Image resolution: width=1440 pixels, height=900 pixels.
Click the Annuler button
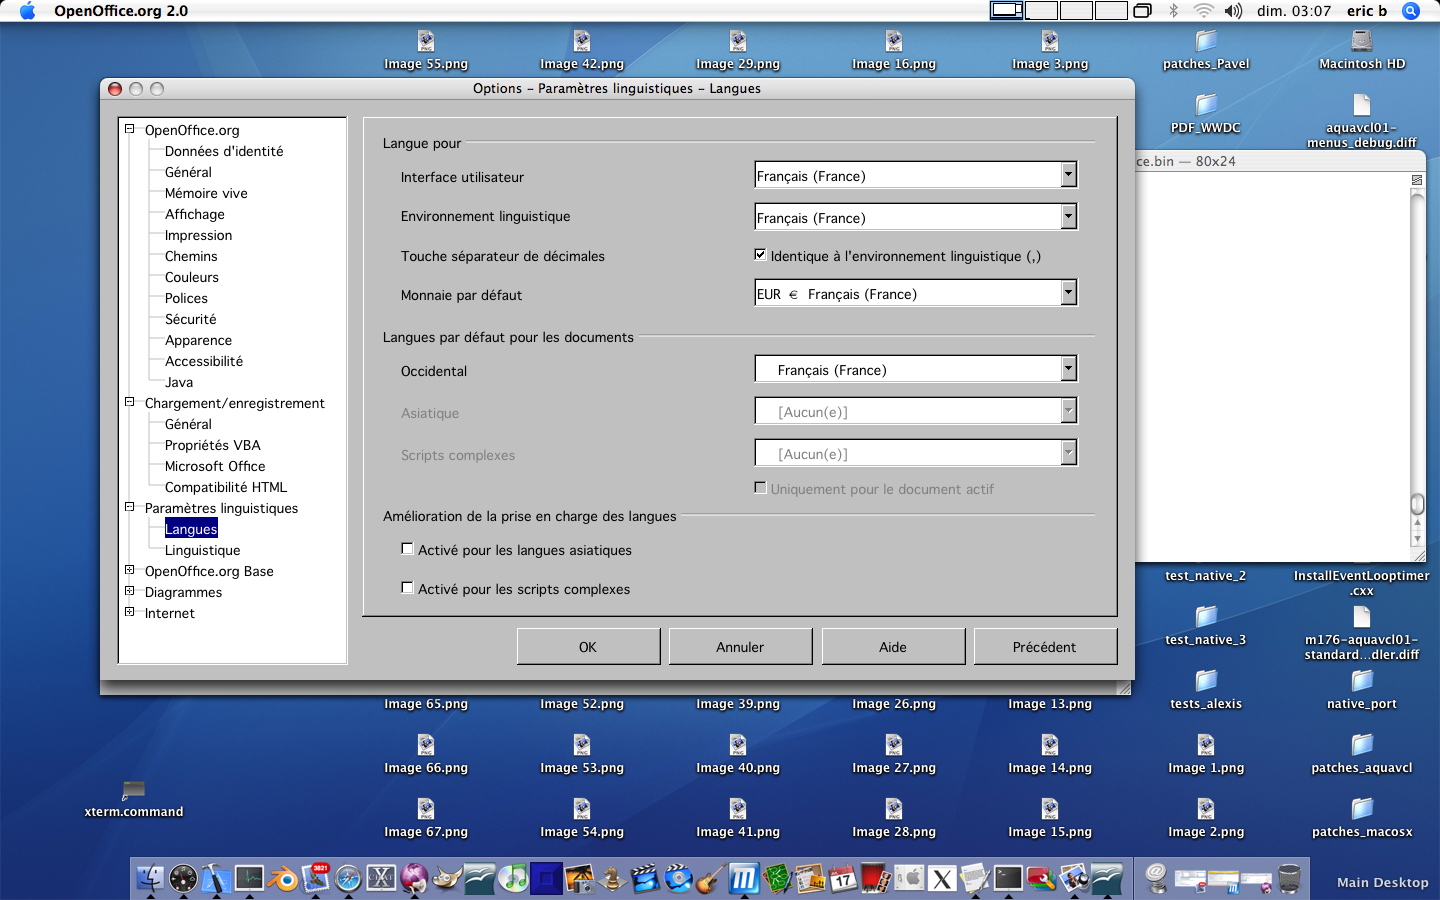740,647
